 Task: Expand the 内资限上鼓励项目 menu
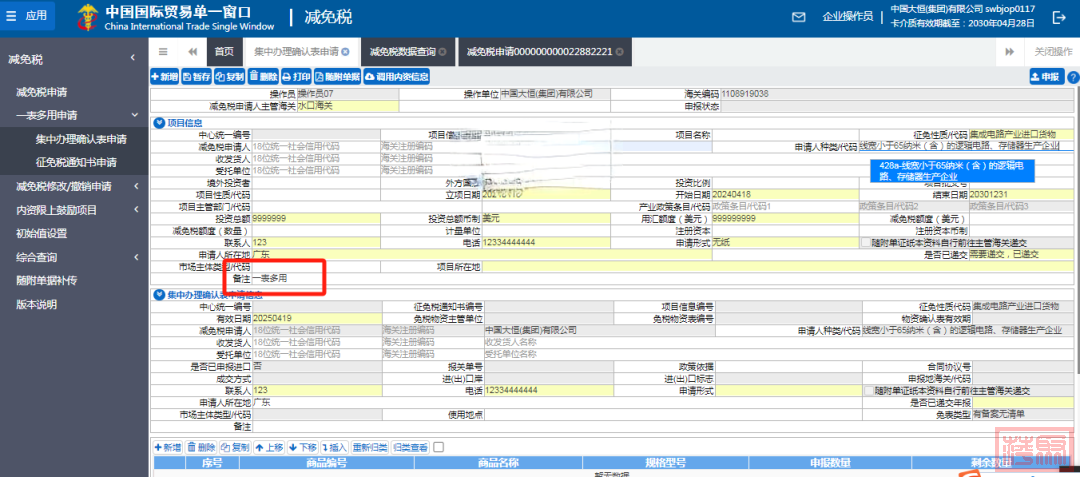click(136, 210)
